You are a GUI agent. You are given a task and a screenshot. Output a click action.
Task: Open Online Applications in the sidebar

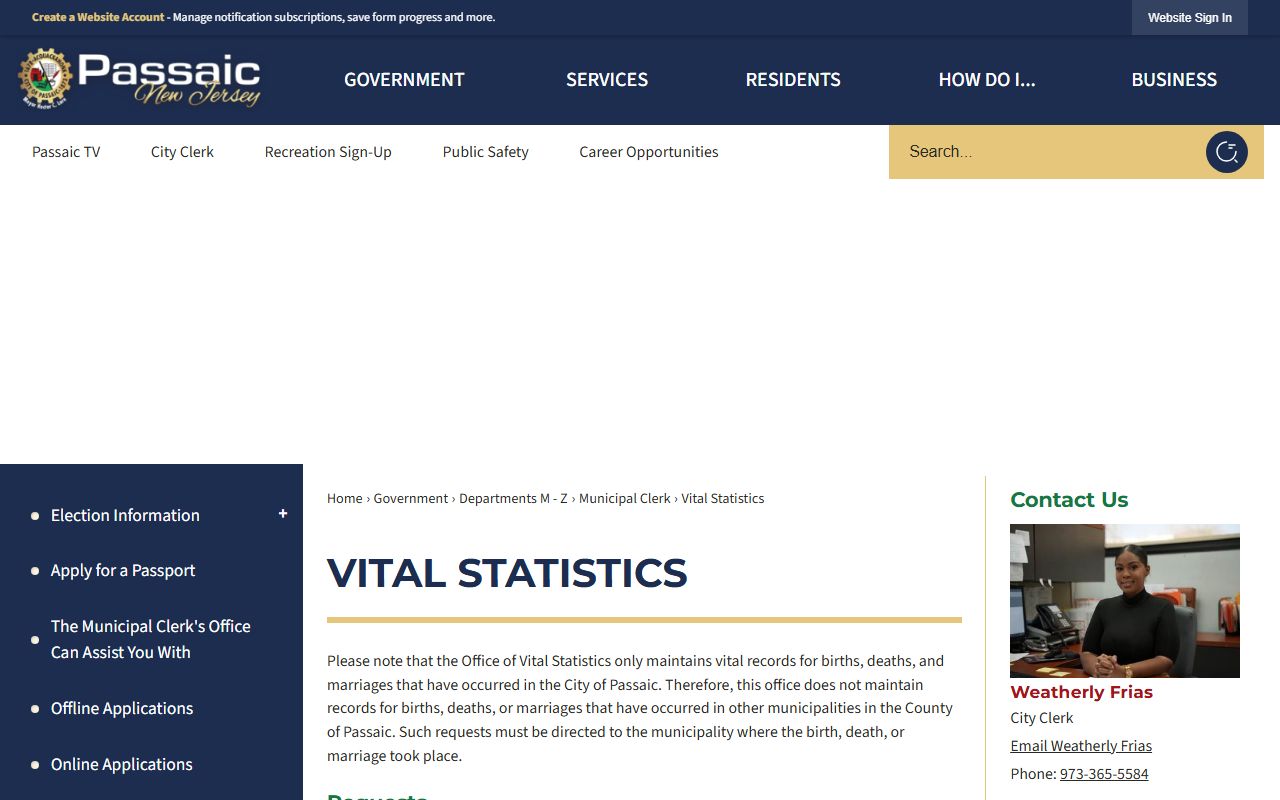(x=122, y=764)
